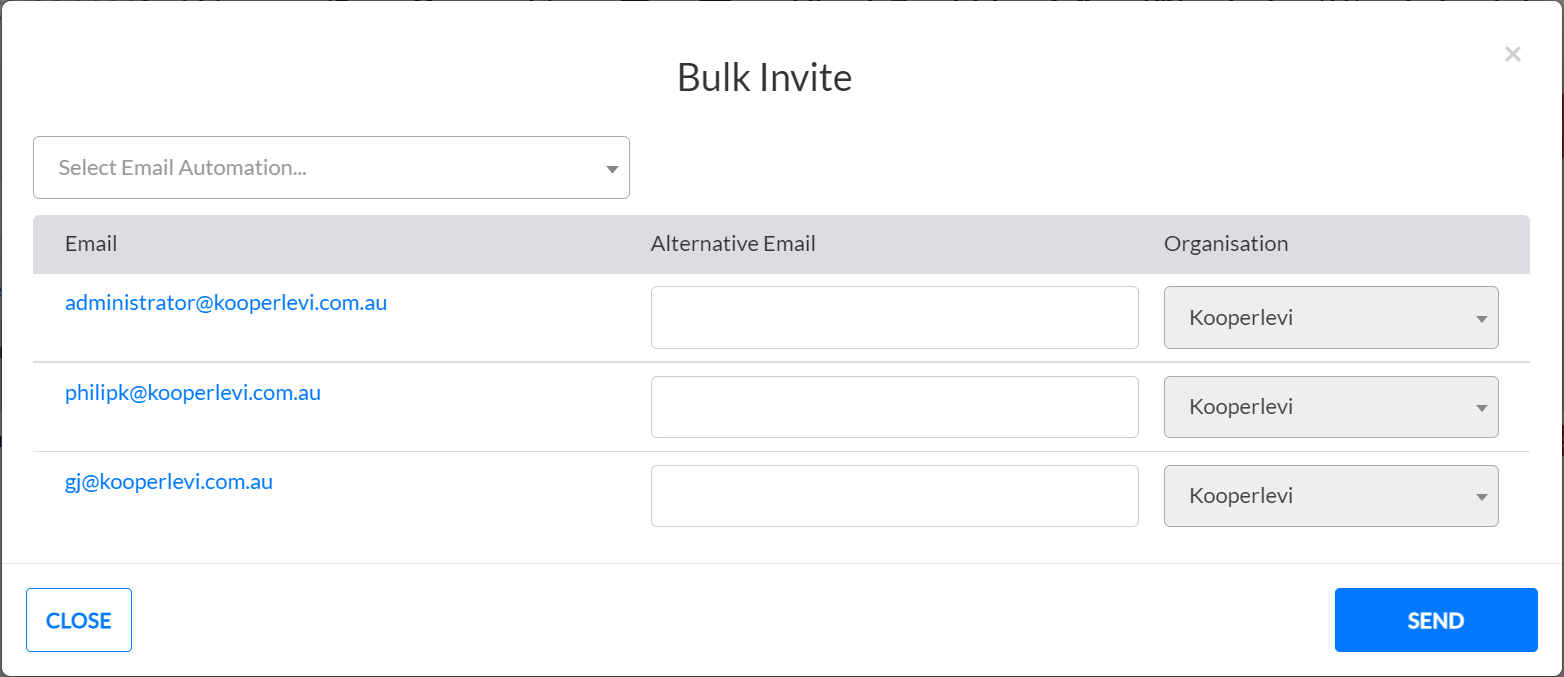This screenshot has width=1564, height=677.
Task: Open administrator@kooperlevi.com.au email link
Action: [x=226, y=303]
